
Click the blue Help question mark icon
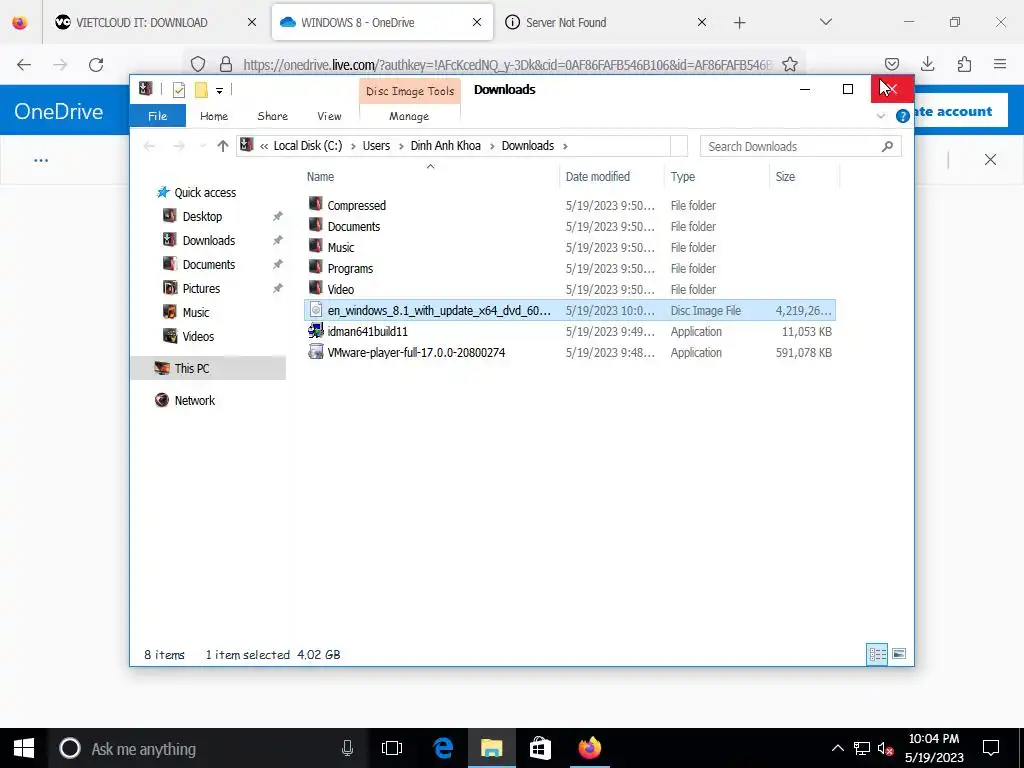coord(903,116)
